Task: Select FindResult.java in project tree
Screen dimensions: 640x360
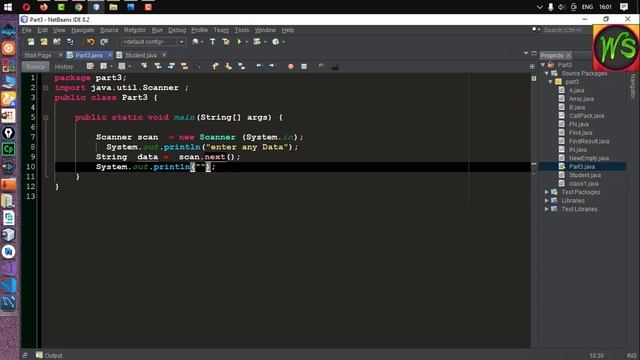Action: [589, 141]
